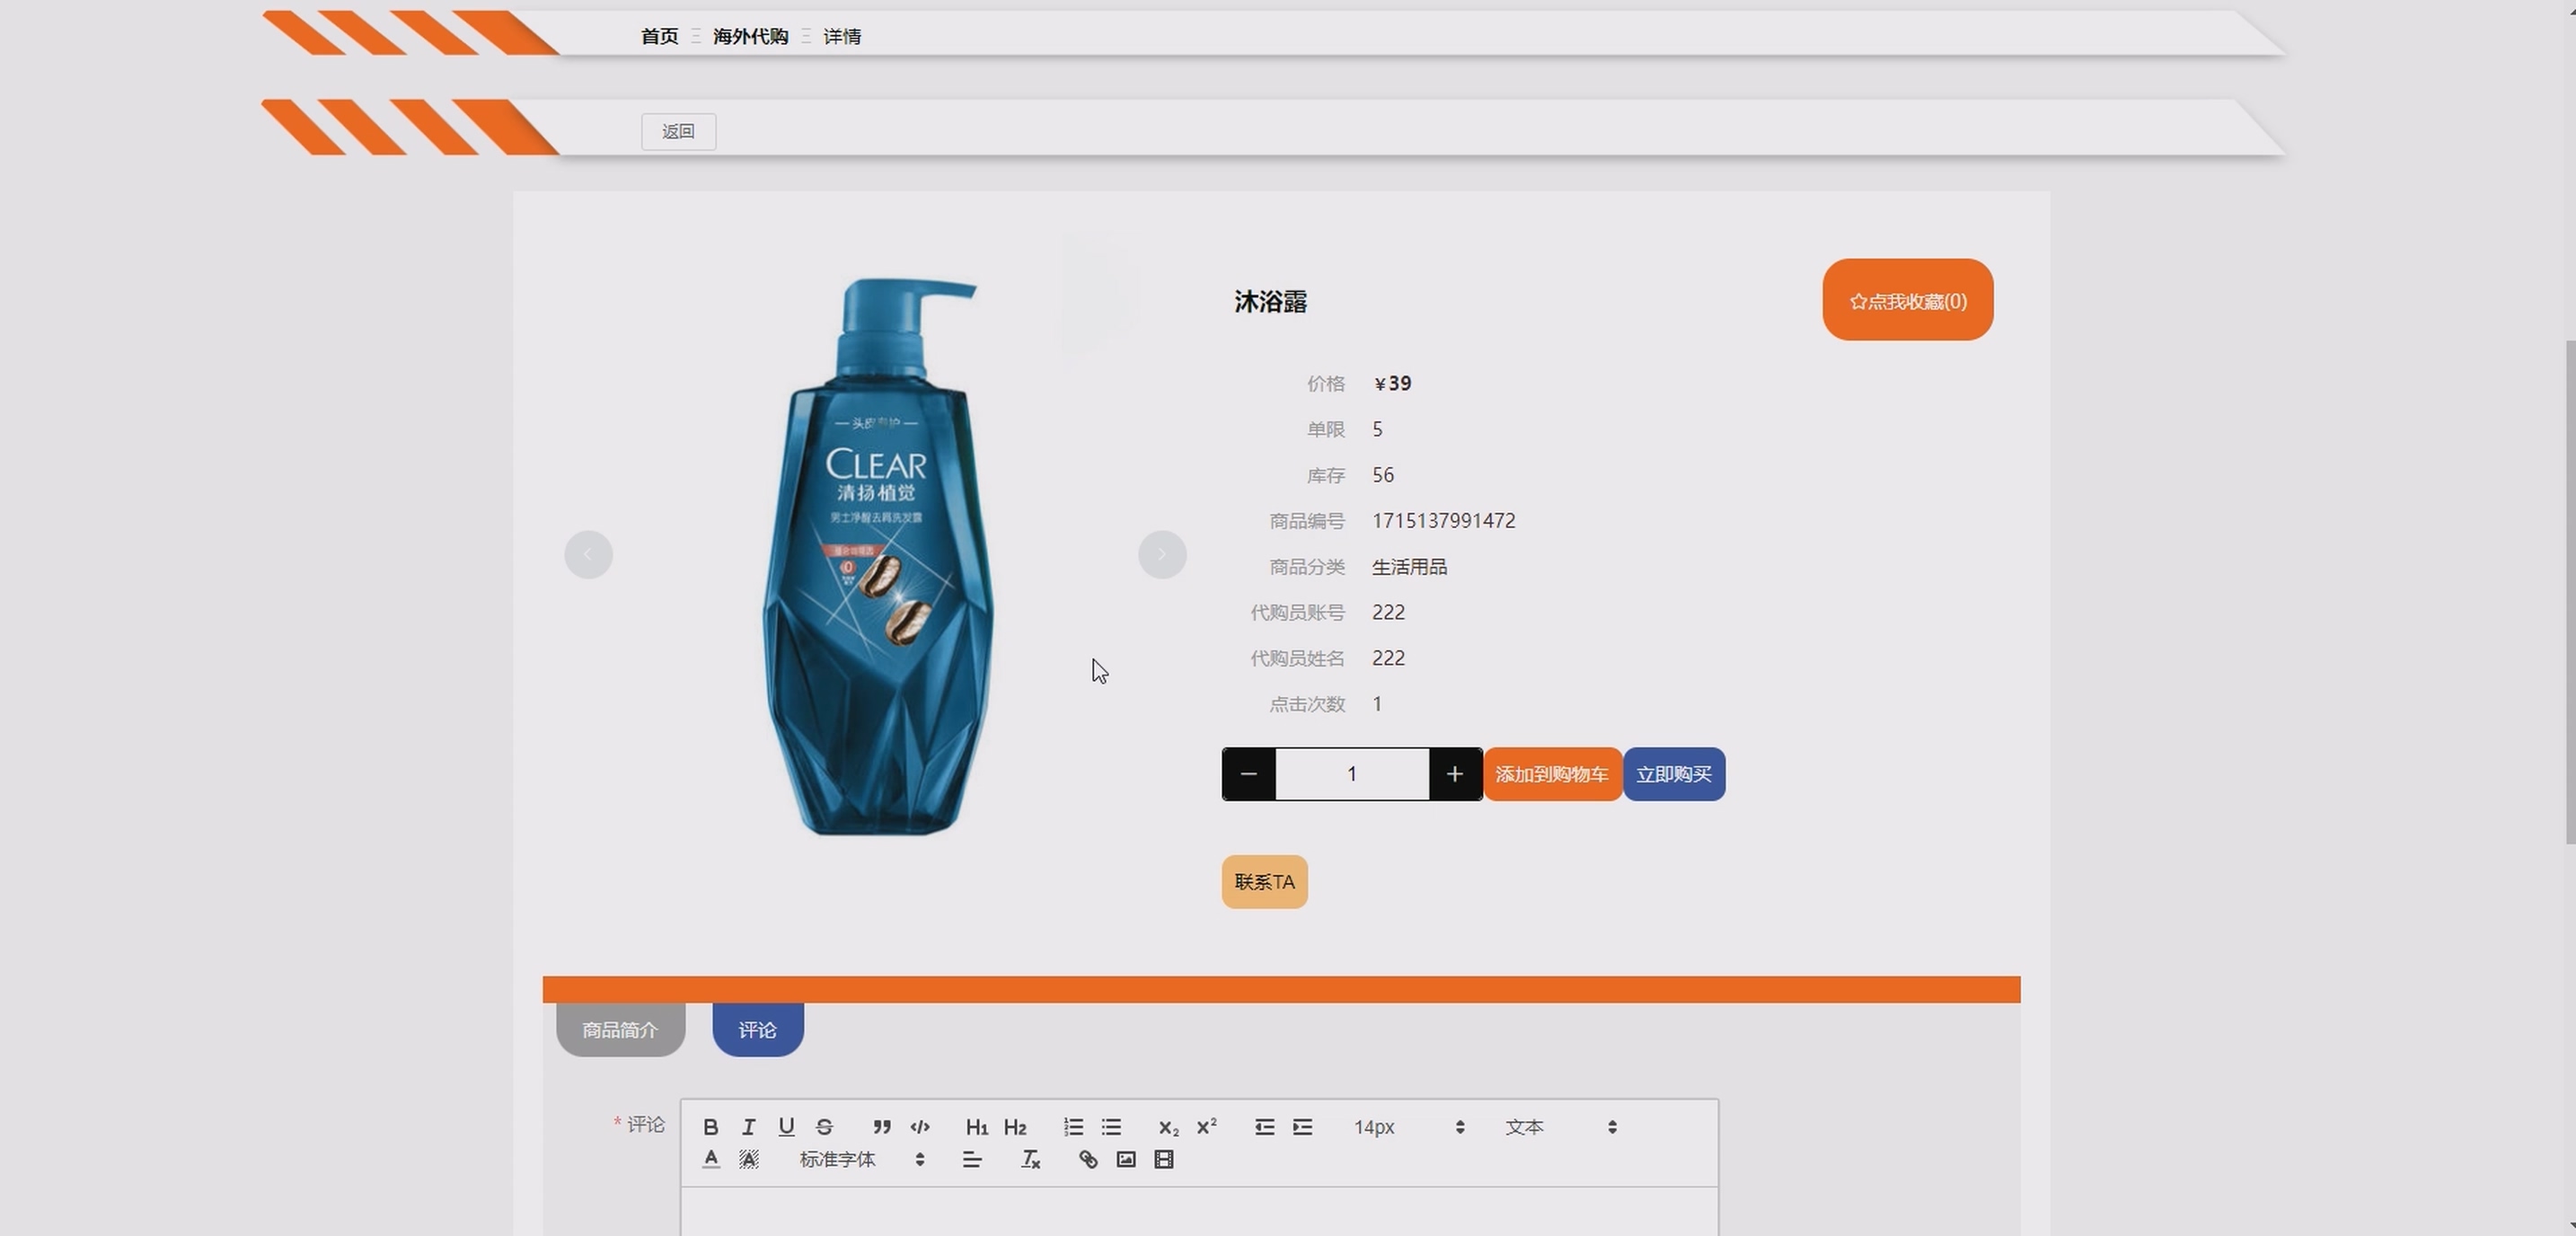
Task: Open the 文本 heading type dropdown
Action: (x=1561, y=1127)
